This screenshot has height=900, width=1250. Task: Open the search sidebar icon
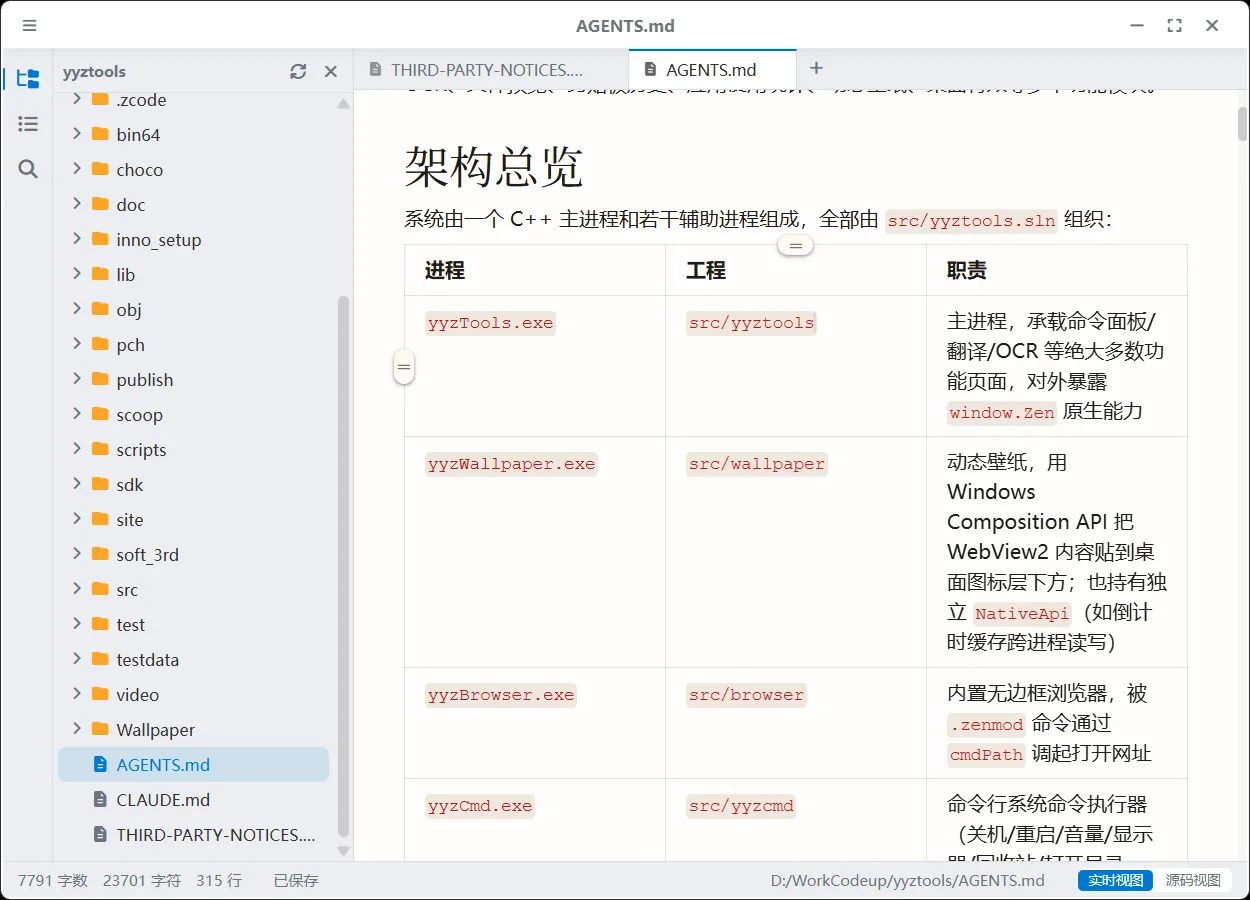(x=28, y=169)
